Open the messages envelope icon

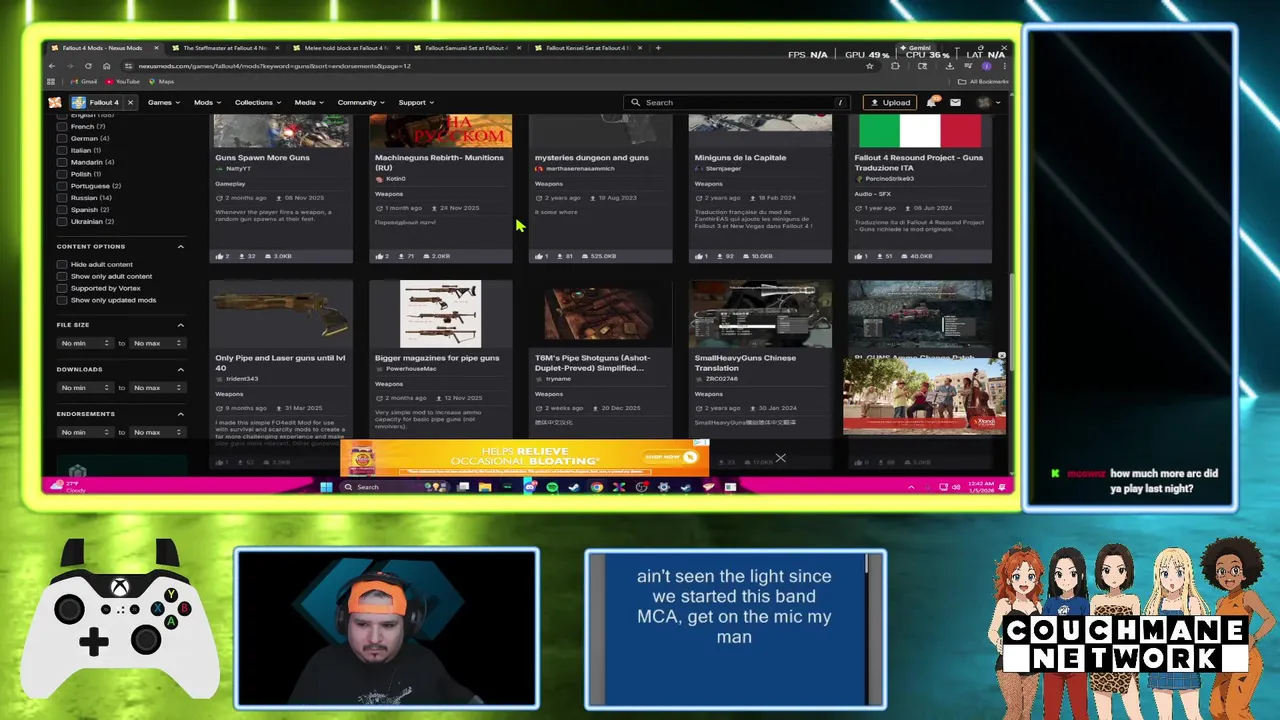coord(955,102)
